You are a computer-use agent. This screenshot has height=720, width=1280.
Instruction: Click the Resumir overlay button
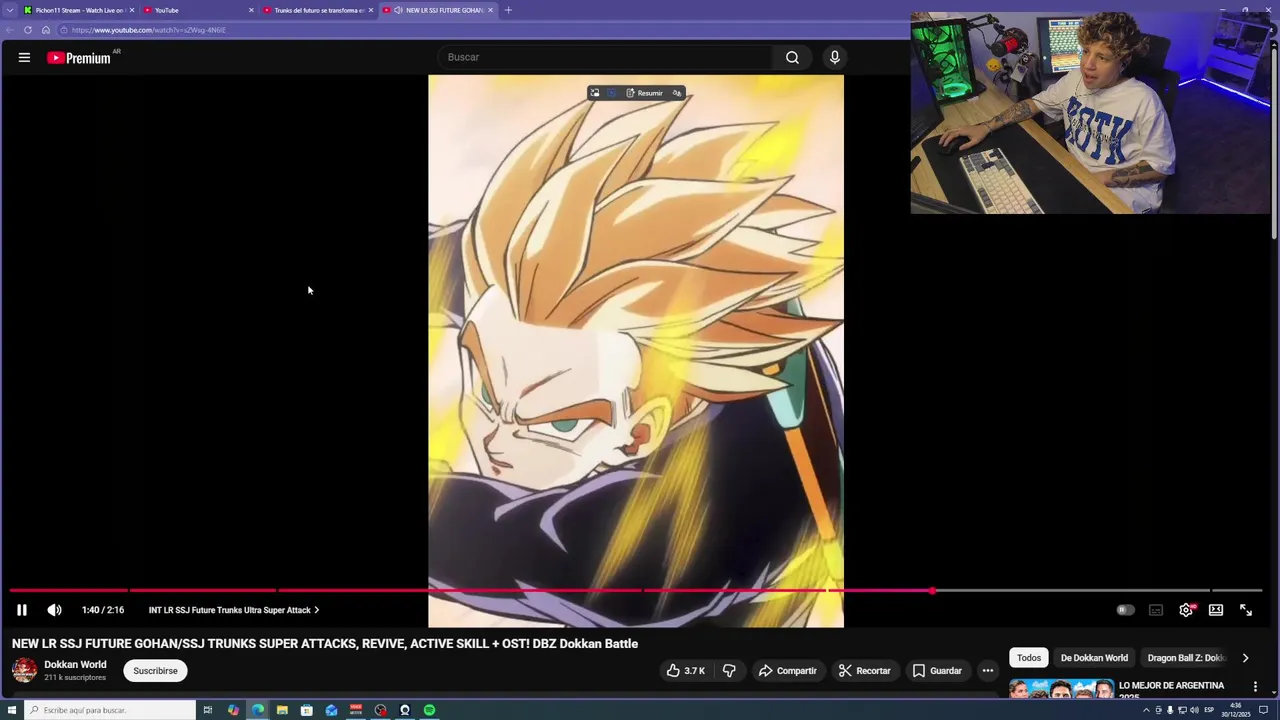click(645, 93)
